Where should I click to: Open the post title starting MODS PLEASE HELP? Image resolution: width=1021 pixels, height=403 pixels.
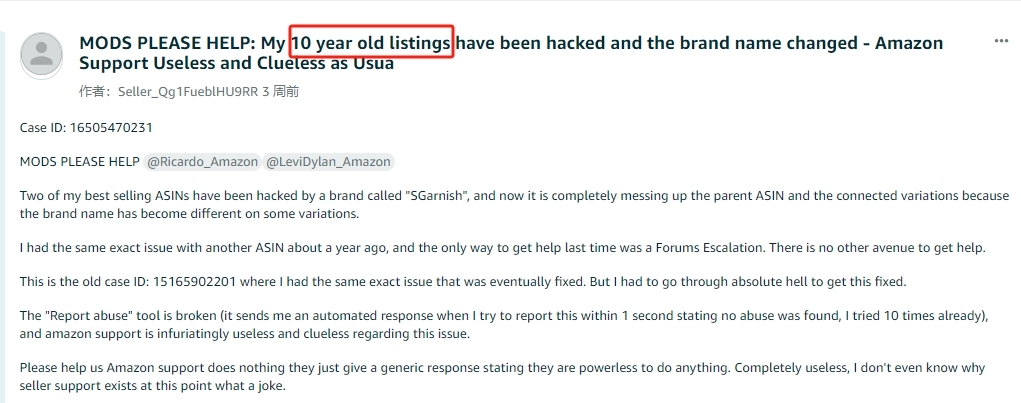[x=511, y=53]
